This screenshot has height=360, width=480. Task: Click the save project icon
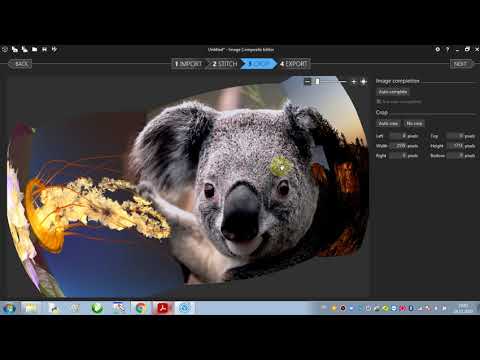pyautogui.click(x=44, y=49)
